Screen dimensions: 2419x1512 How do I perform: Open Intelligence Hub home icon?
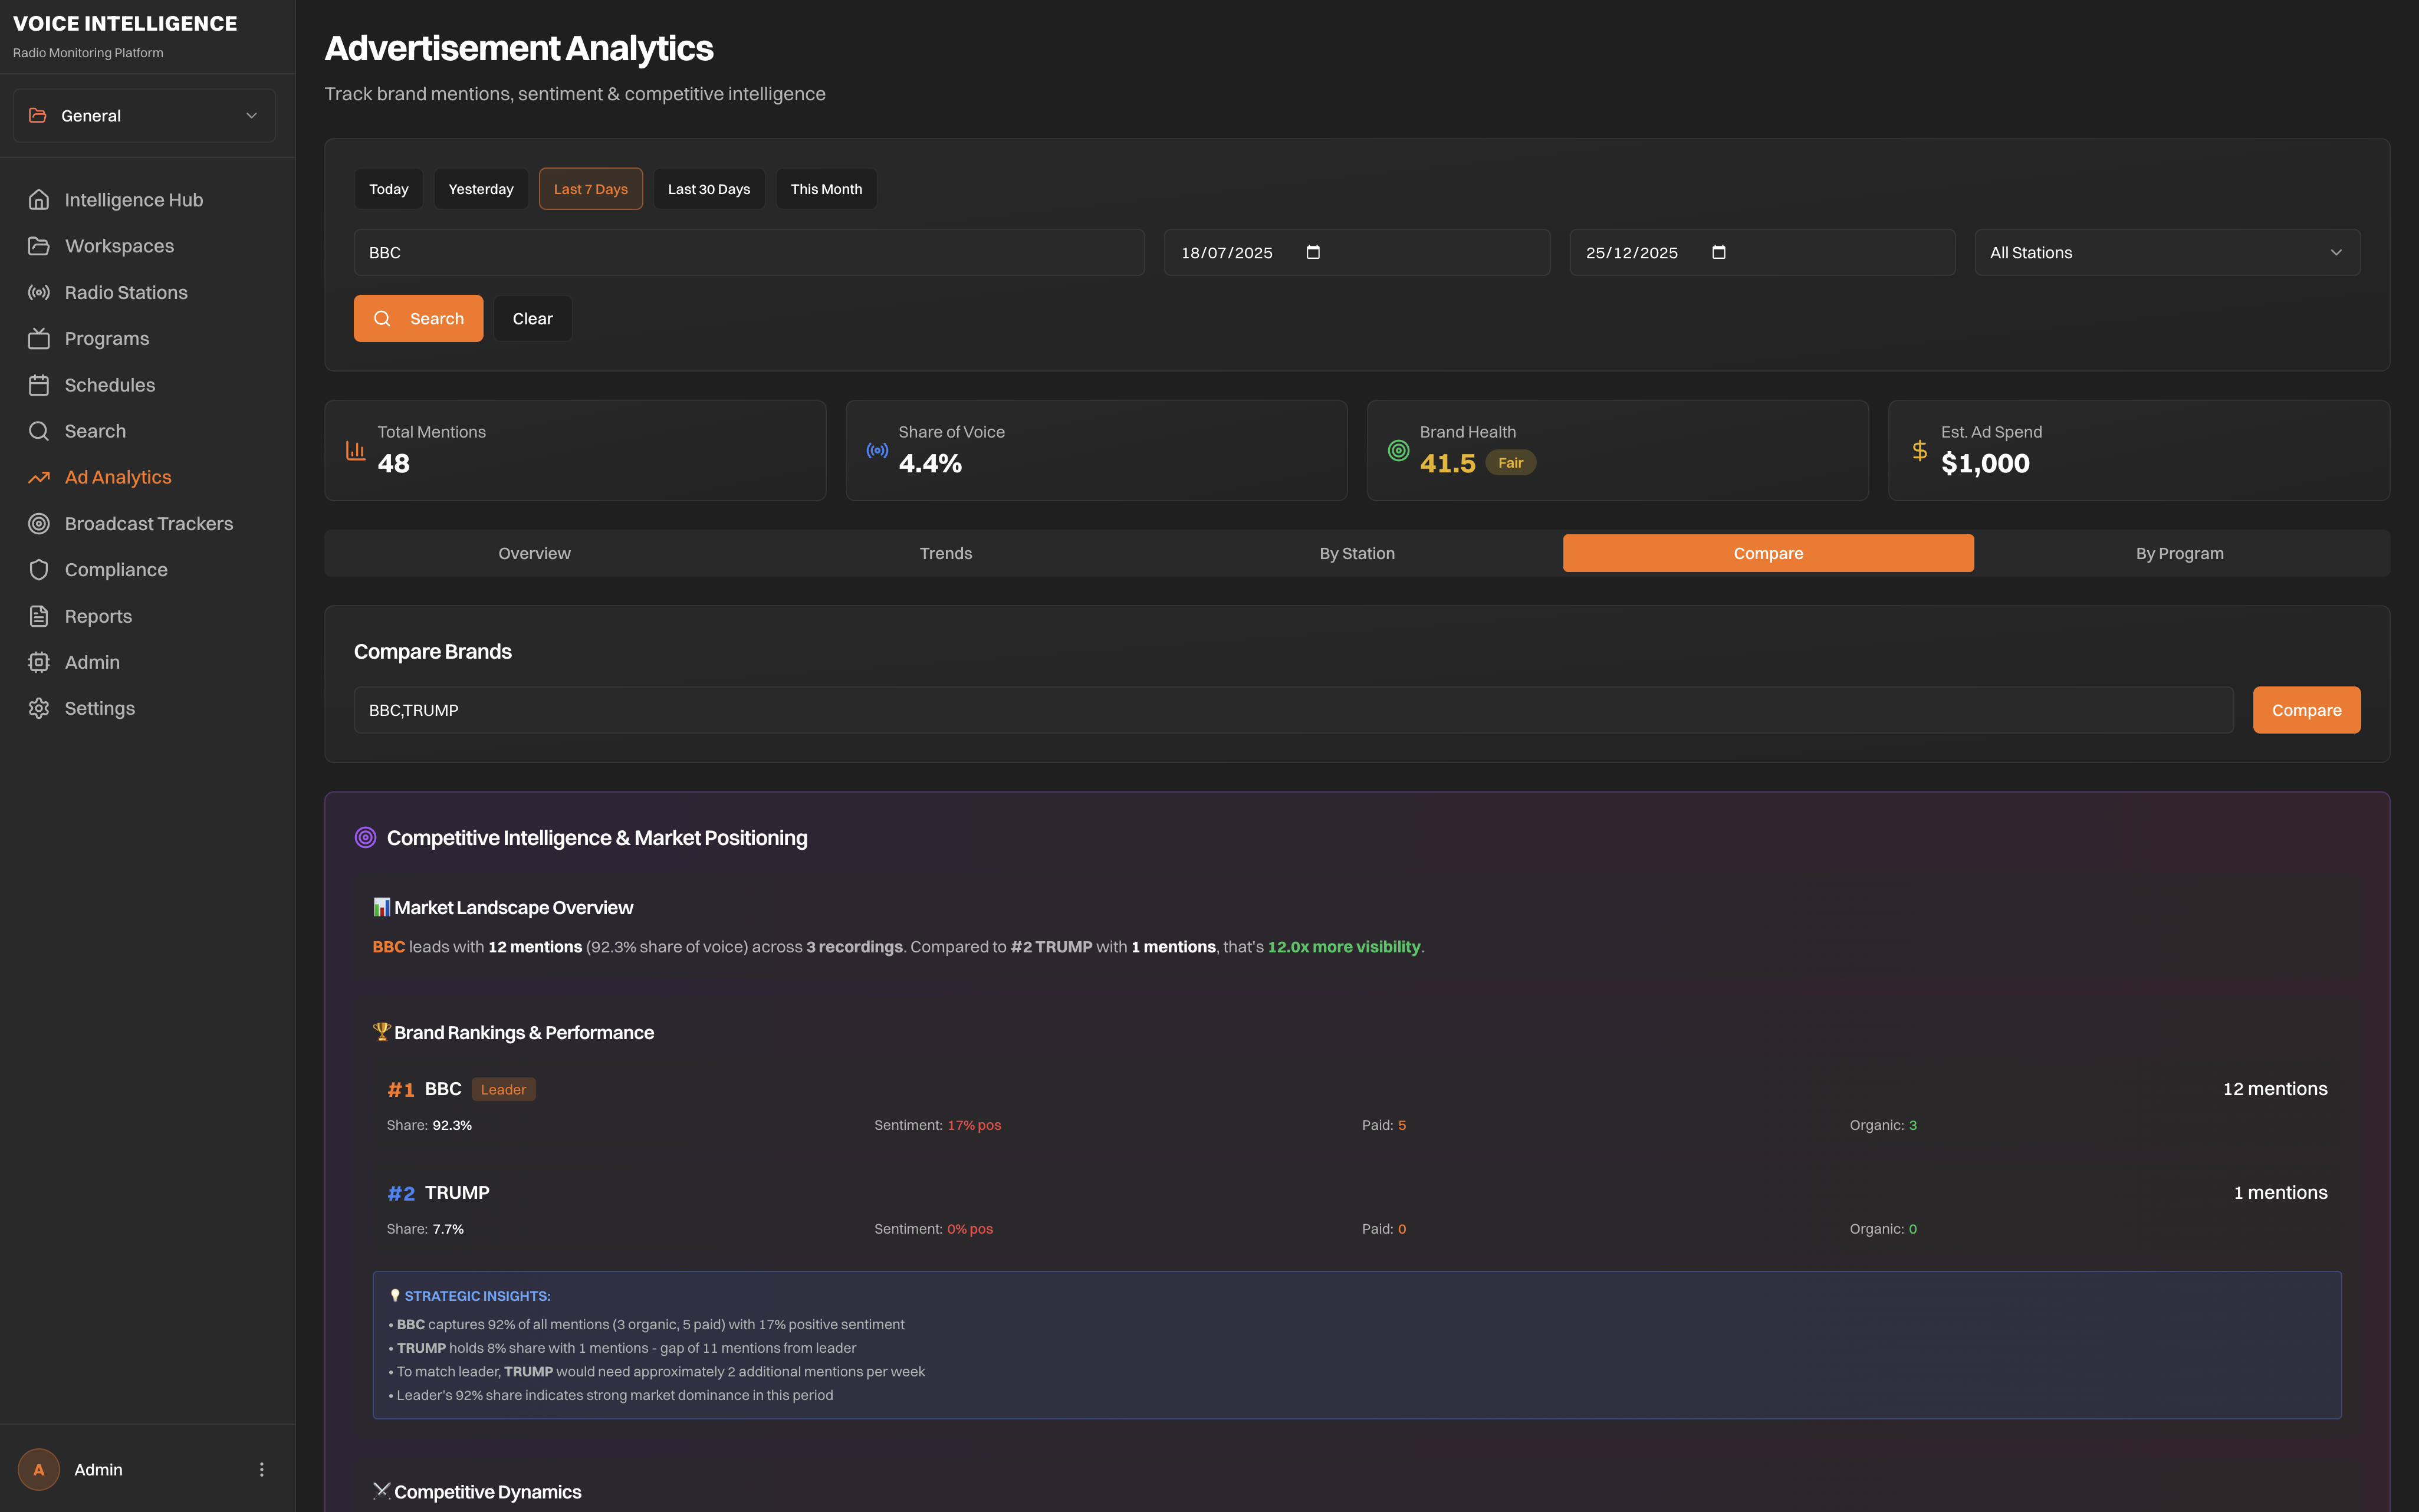(x=39, y=200)
